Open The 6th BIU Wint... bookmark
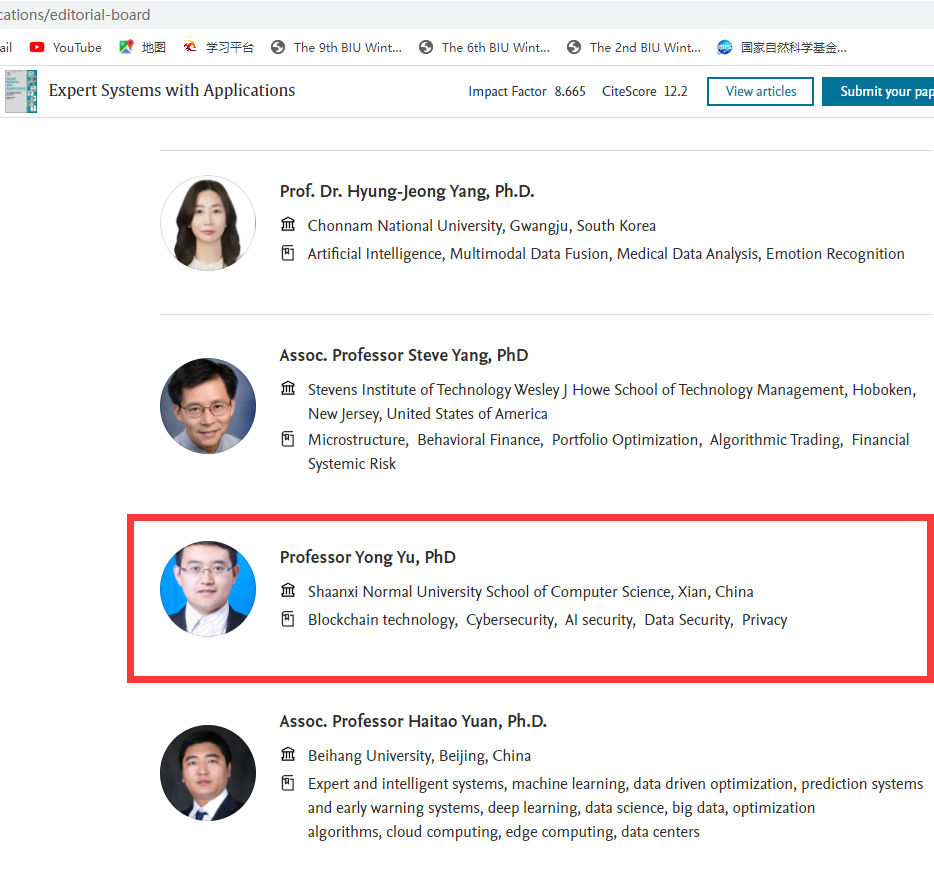This screenshot has height=872, width=934. point(485,47)
